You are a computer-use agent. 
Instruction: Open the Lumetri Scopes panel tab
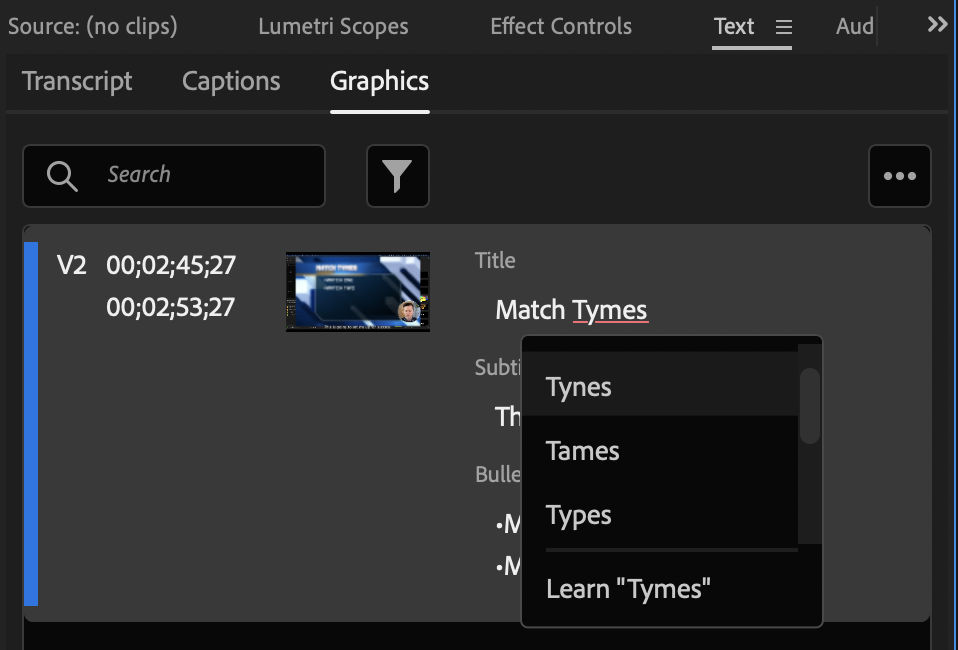333,26
